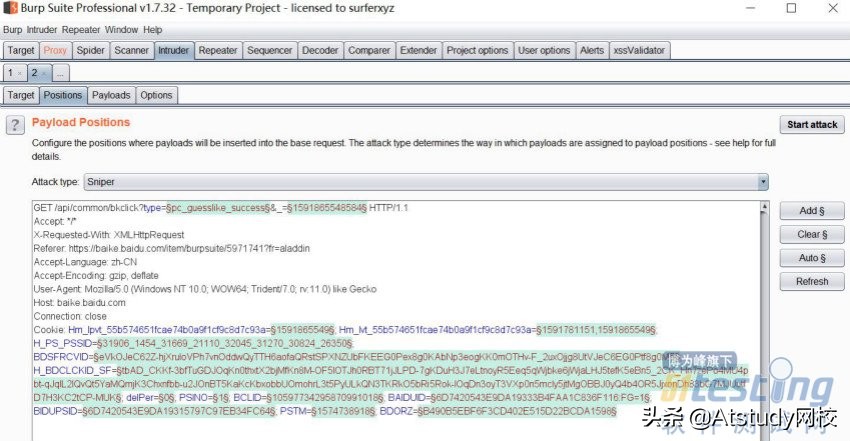Close Intruder attack tab 2
The image size is (850, 441).
(44, 73)
